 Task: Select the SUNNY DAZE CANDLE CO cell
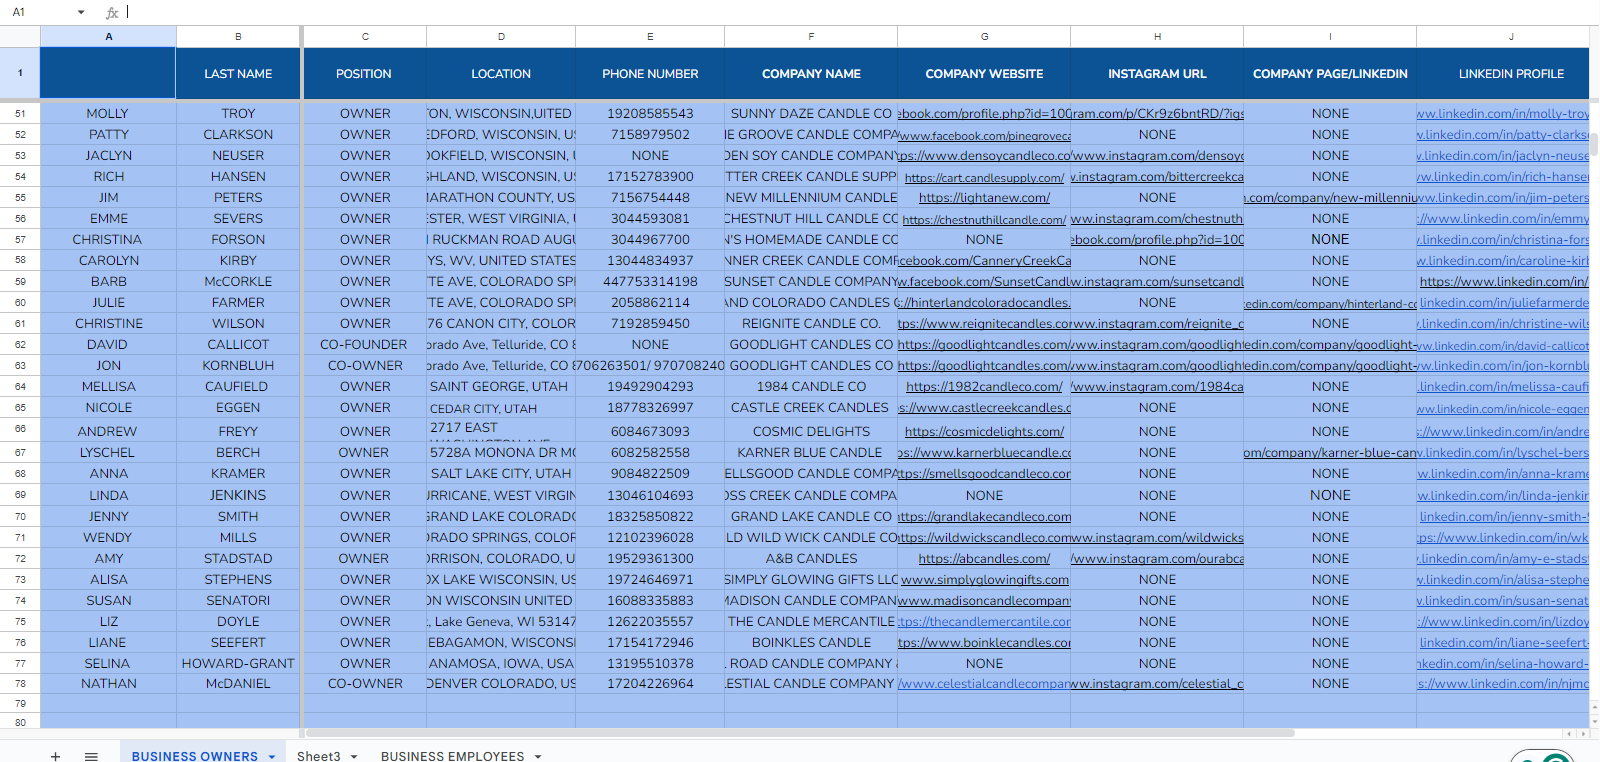[811, 114]
